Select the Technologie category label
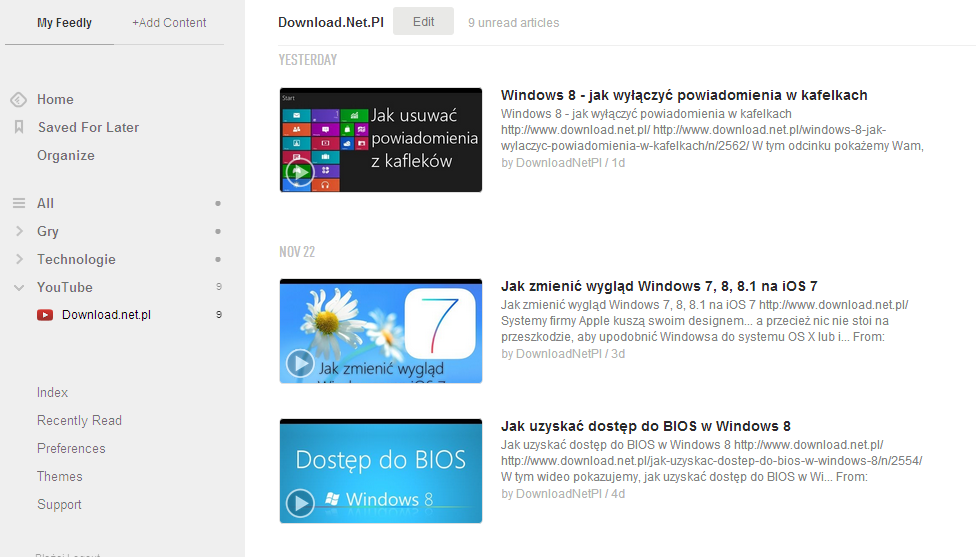Viewport: 976px width, 557px height. [76, 260]
